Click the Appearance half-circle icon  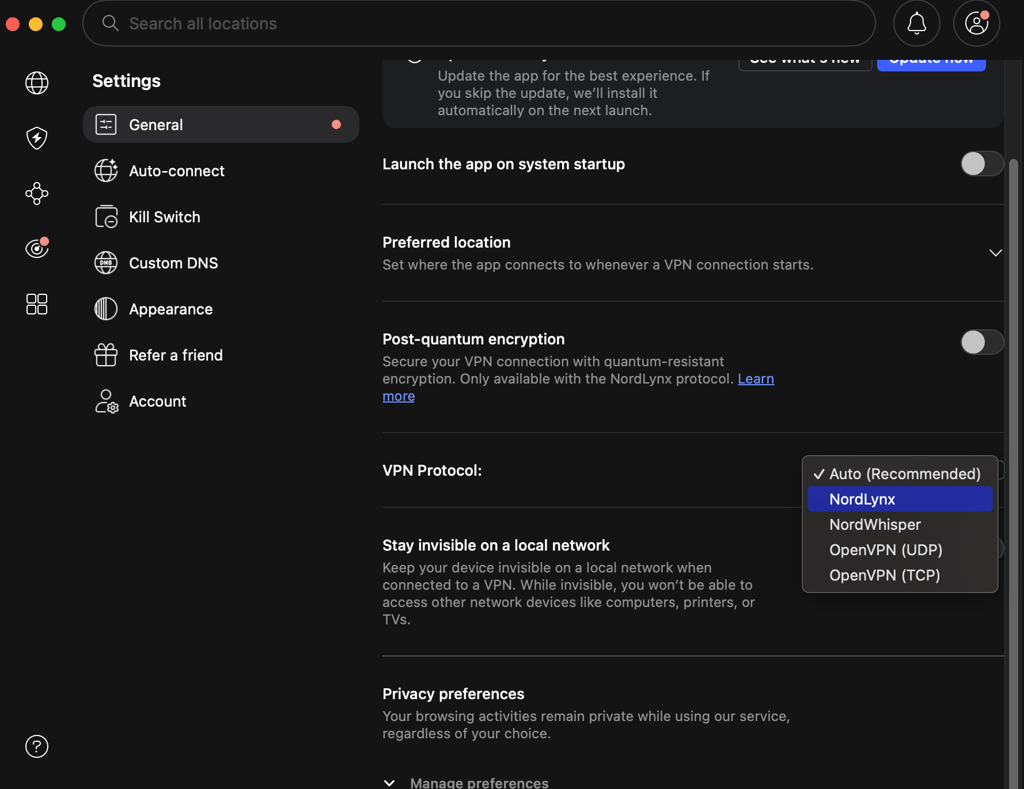point(106,309)
